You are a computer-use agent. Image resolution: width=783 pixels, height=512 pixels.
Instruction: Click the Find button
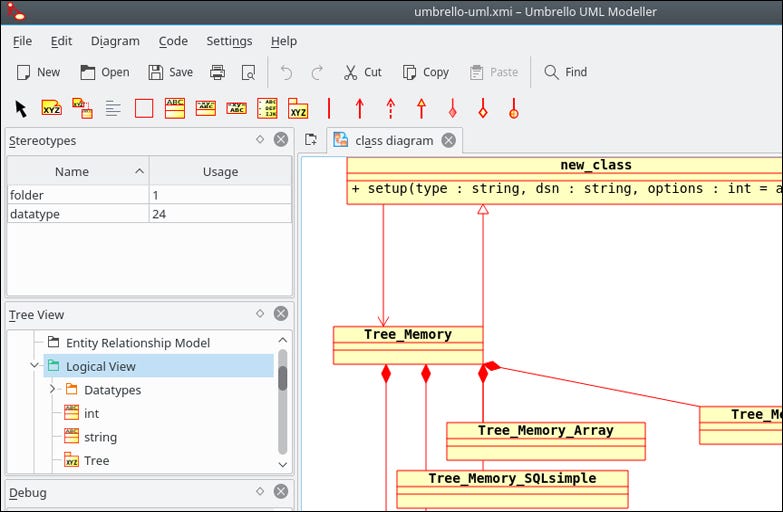[565, 72]
